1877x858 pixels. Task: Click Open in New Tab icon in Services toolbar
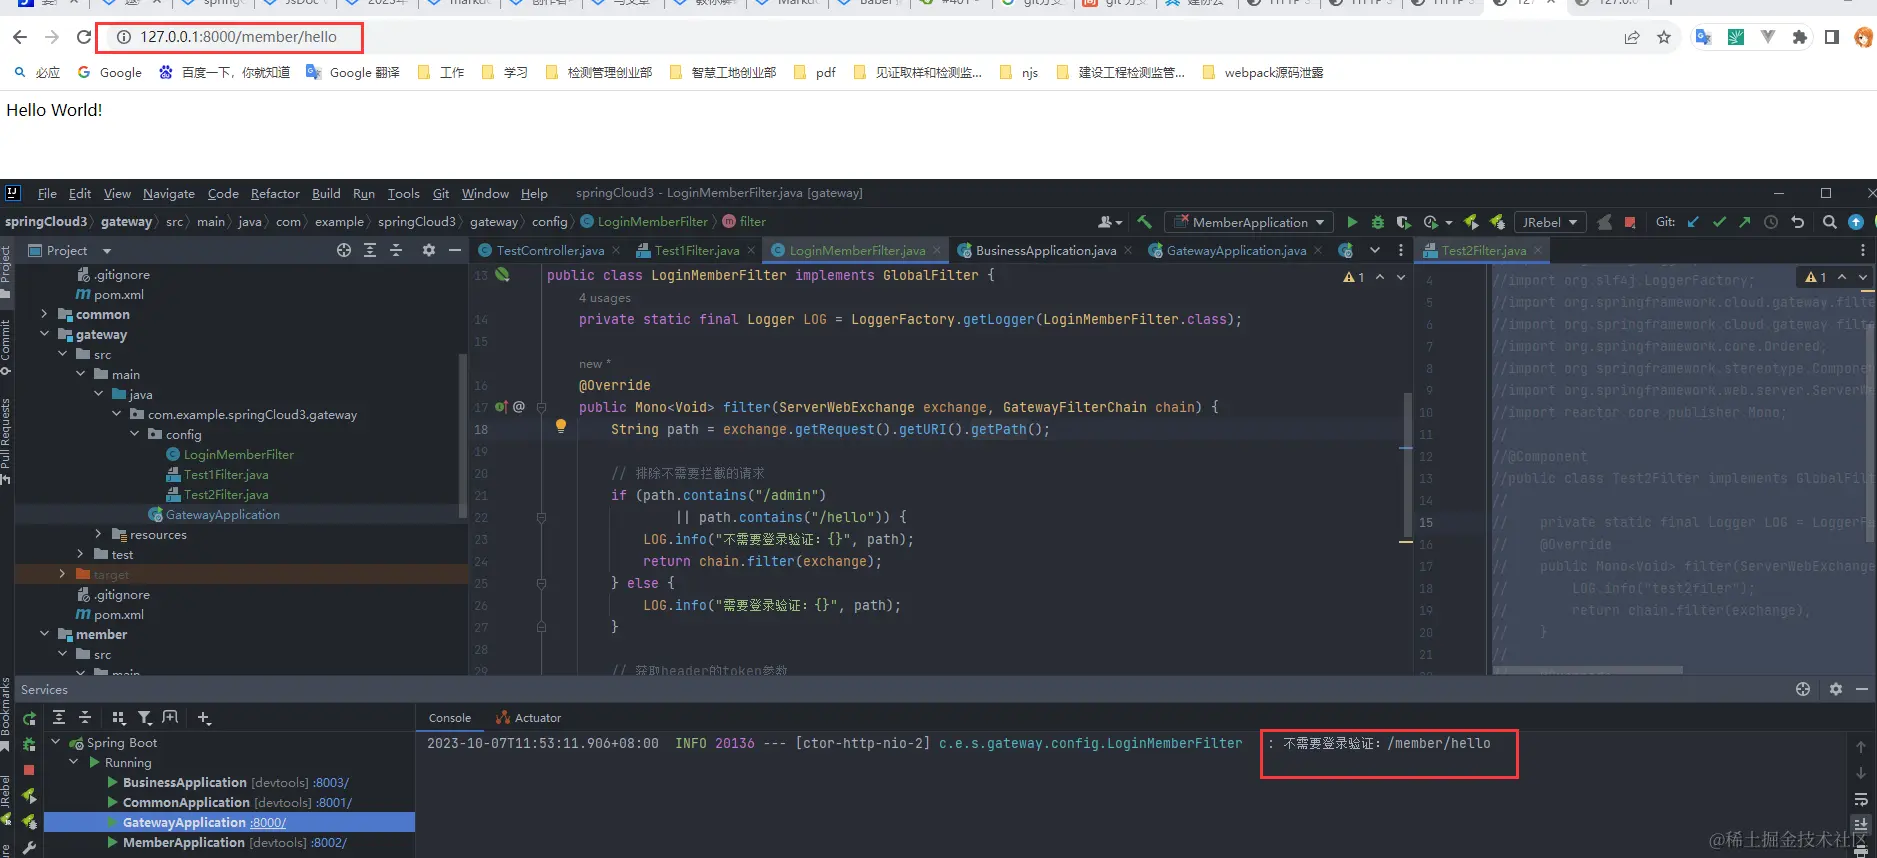click(x=171, y=717)
